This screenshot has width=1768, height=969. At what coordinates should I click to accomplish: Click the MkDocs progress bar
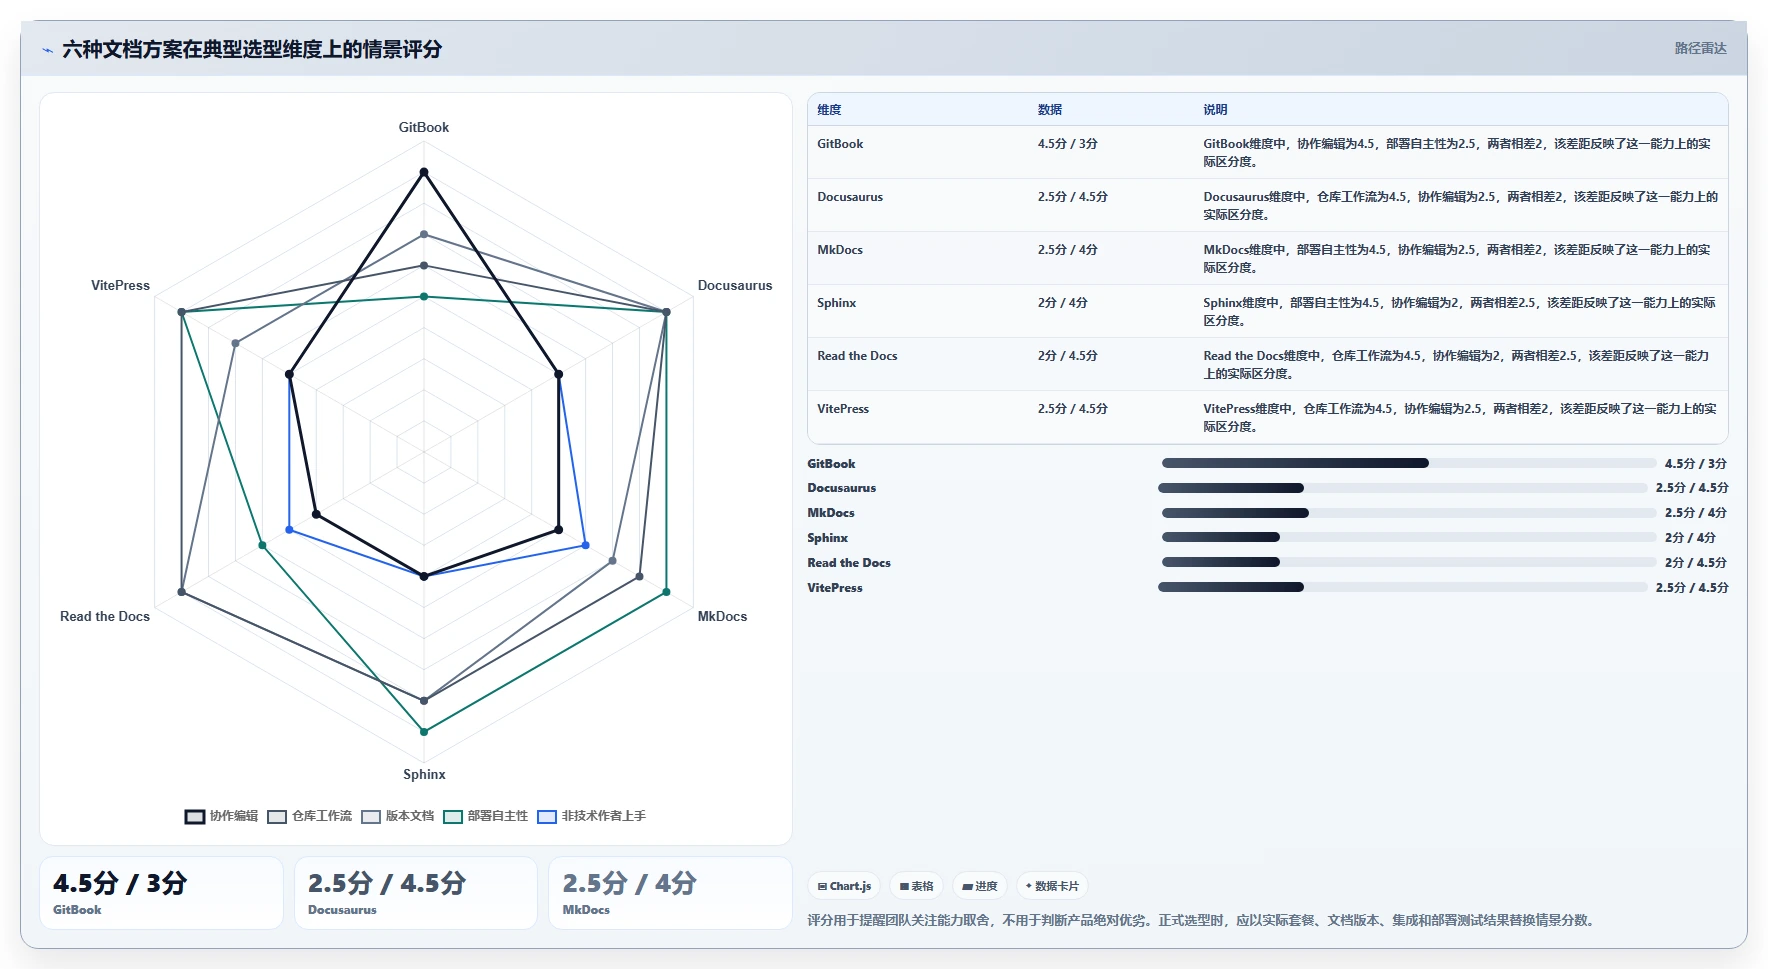[1409, 513]
